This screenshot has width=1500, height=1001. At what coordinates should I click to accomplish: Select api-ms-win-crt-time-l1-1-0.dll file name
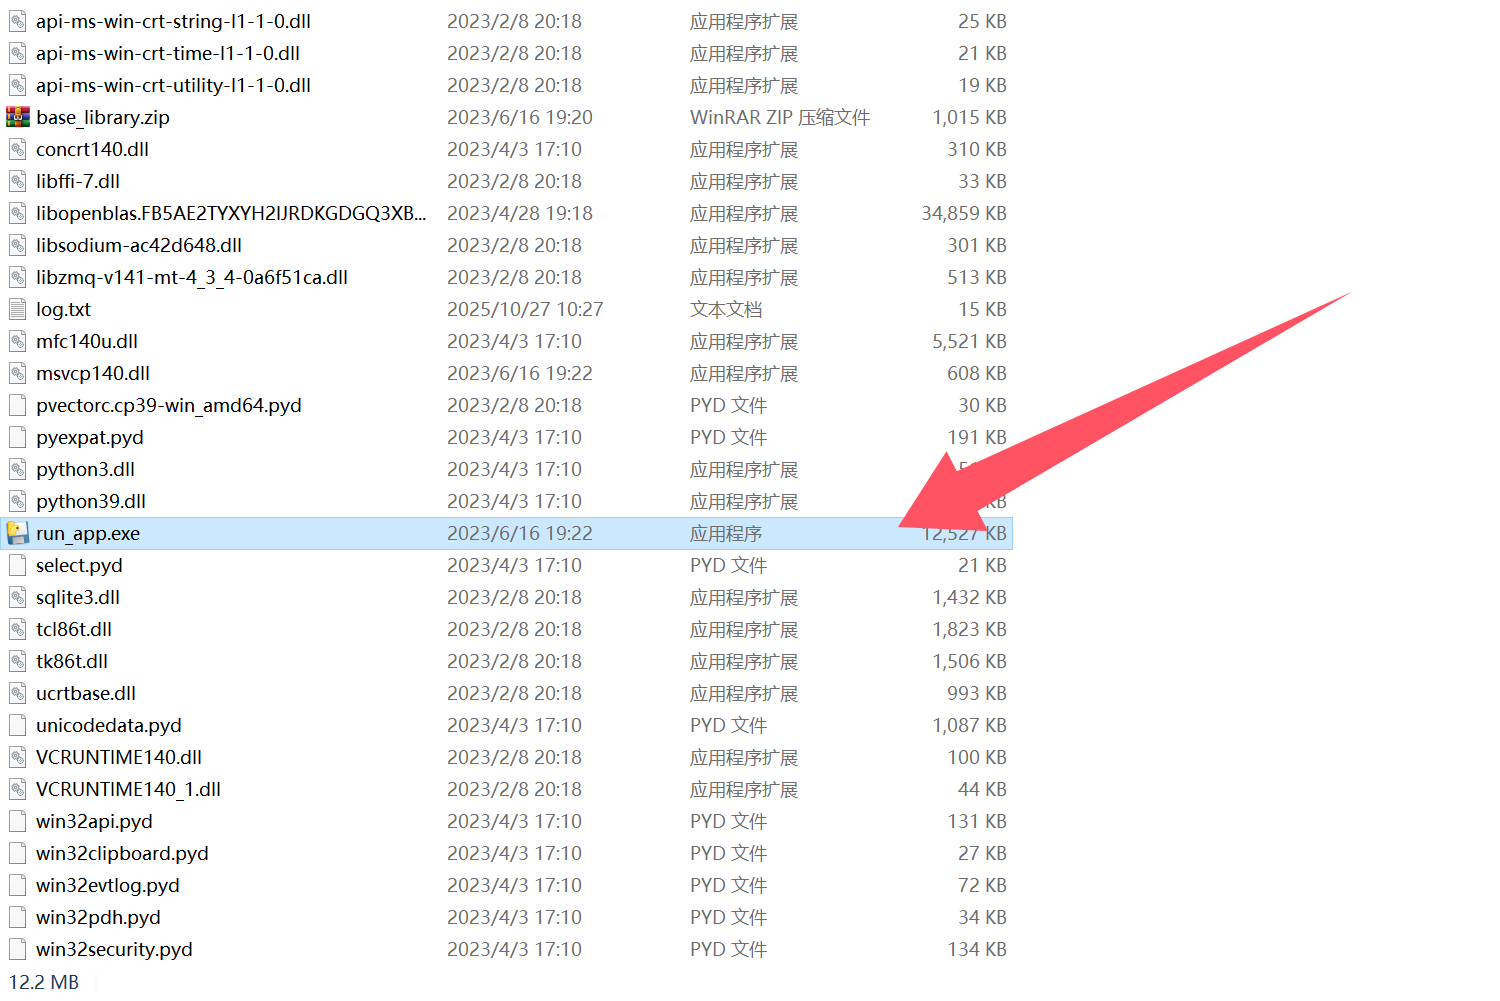pyautogui.click(x=168, y=53)
